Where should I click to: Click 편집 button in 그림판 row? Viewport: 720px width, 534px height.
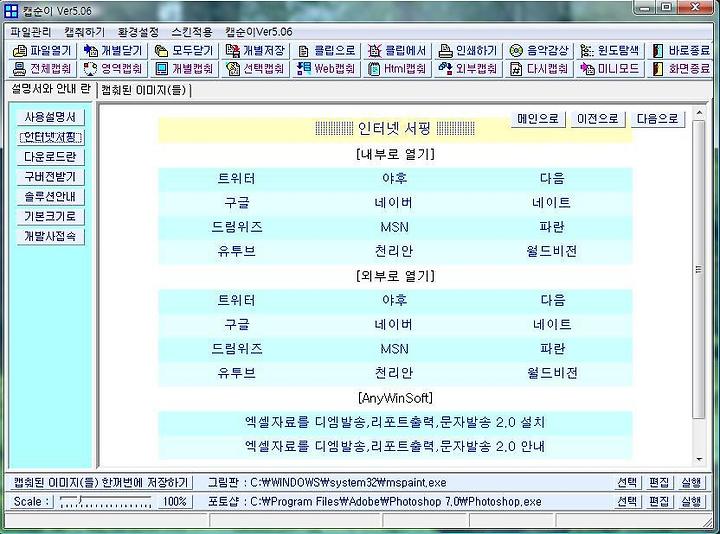tap(659, 483)
